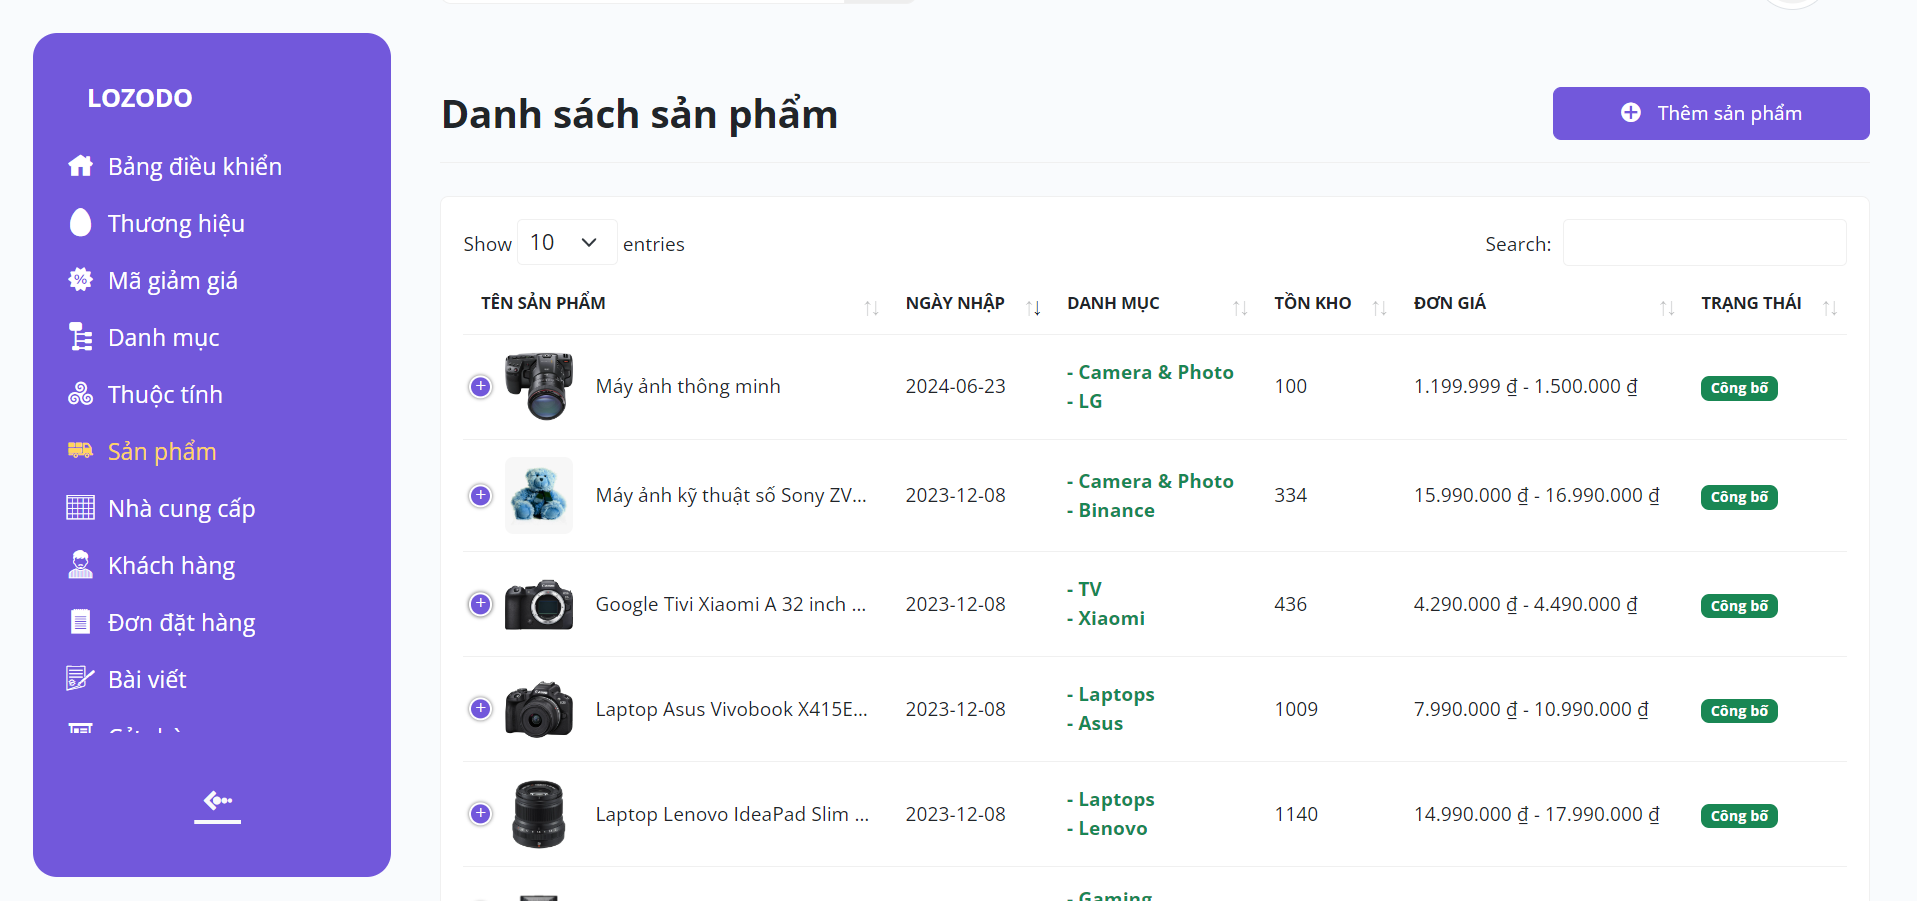Focus the Search input field
Screen dimensions: 1917x901
pos(1704,243)
